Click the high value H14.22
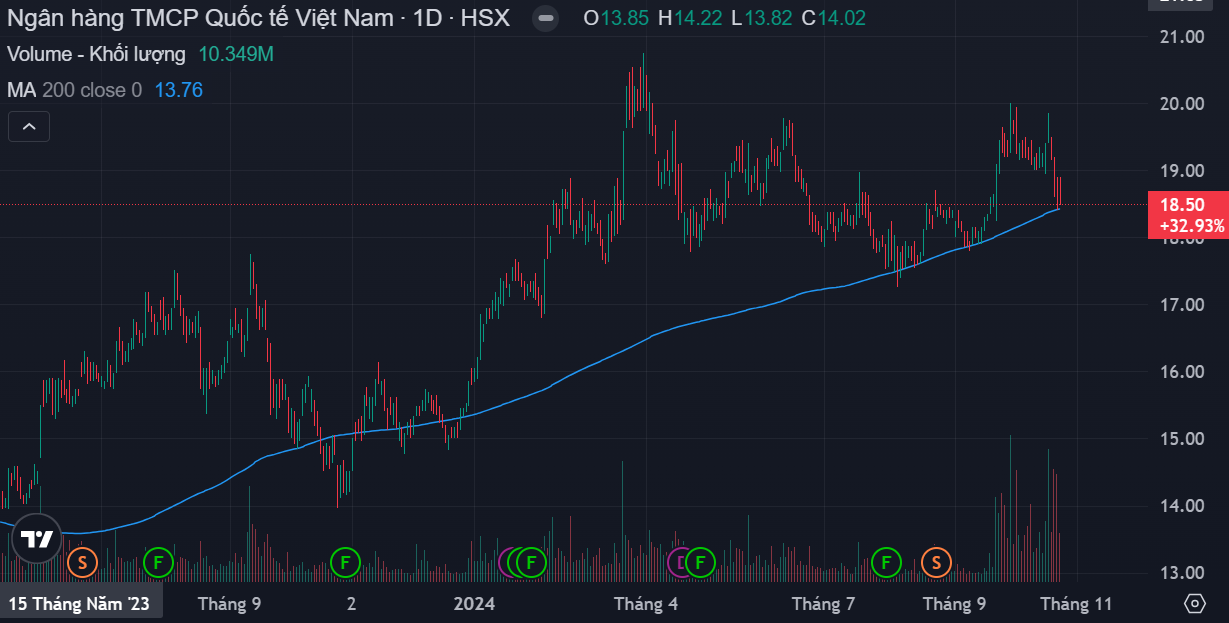Image resolution: width=1229 pixels, height=623 pixels. point(689,18)
